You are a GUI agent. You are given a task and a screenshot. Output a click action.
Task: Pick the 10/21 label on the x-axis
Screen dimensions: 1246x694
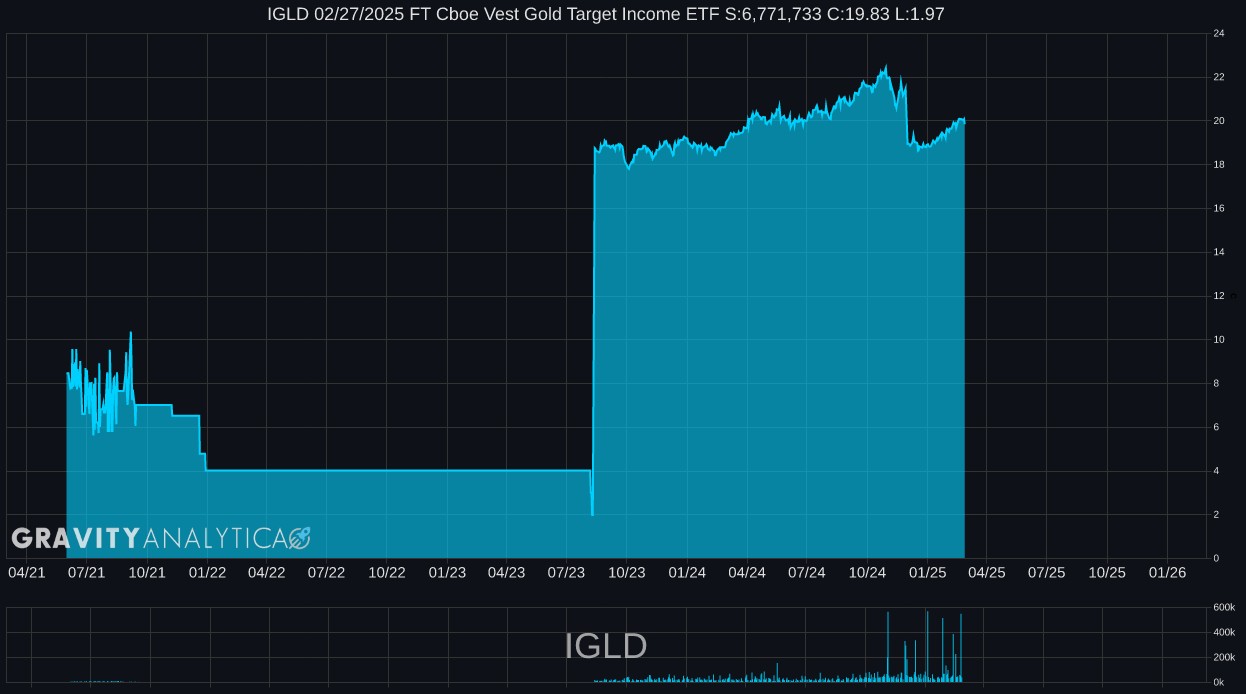[x=147, y=573]
